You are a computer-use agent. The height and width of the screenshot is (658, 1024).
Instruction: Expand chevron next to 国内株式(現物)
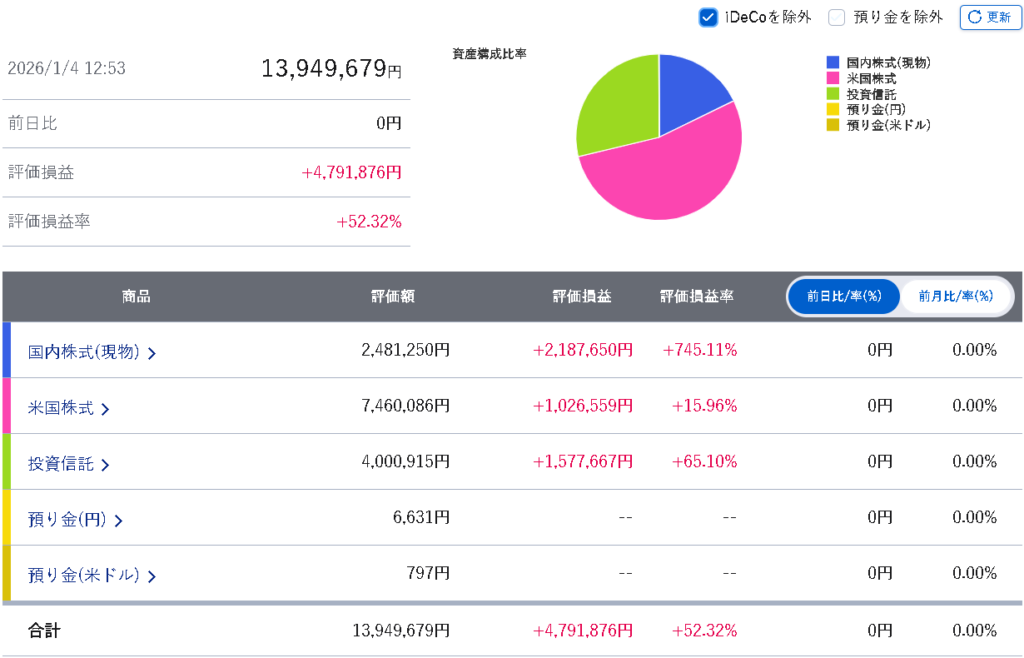(152, 353)
